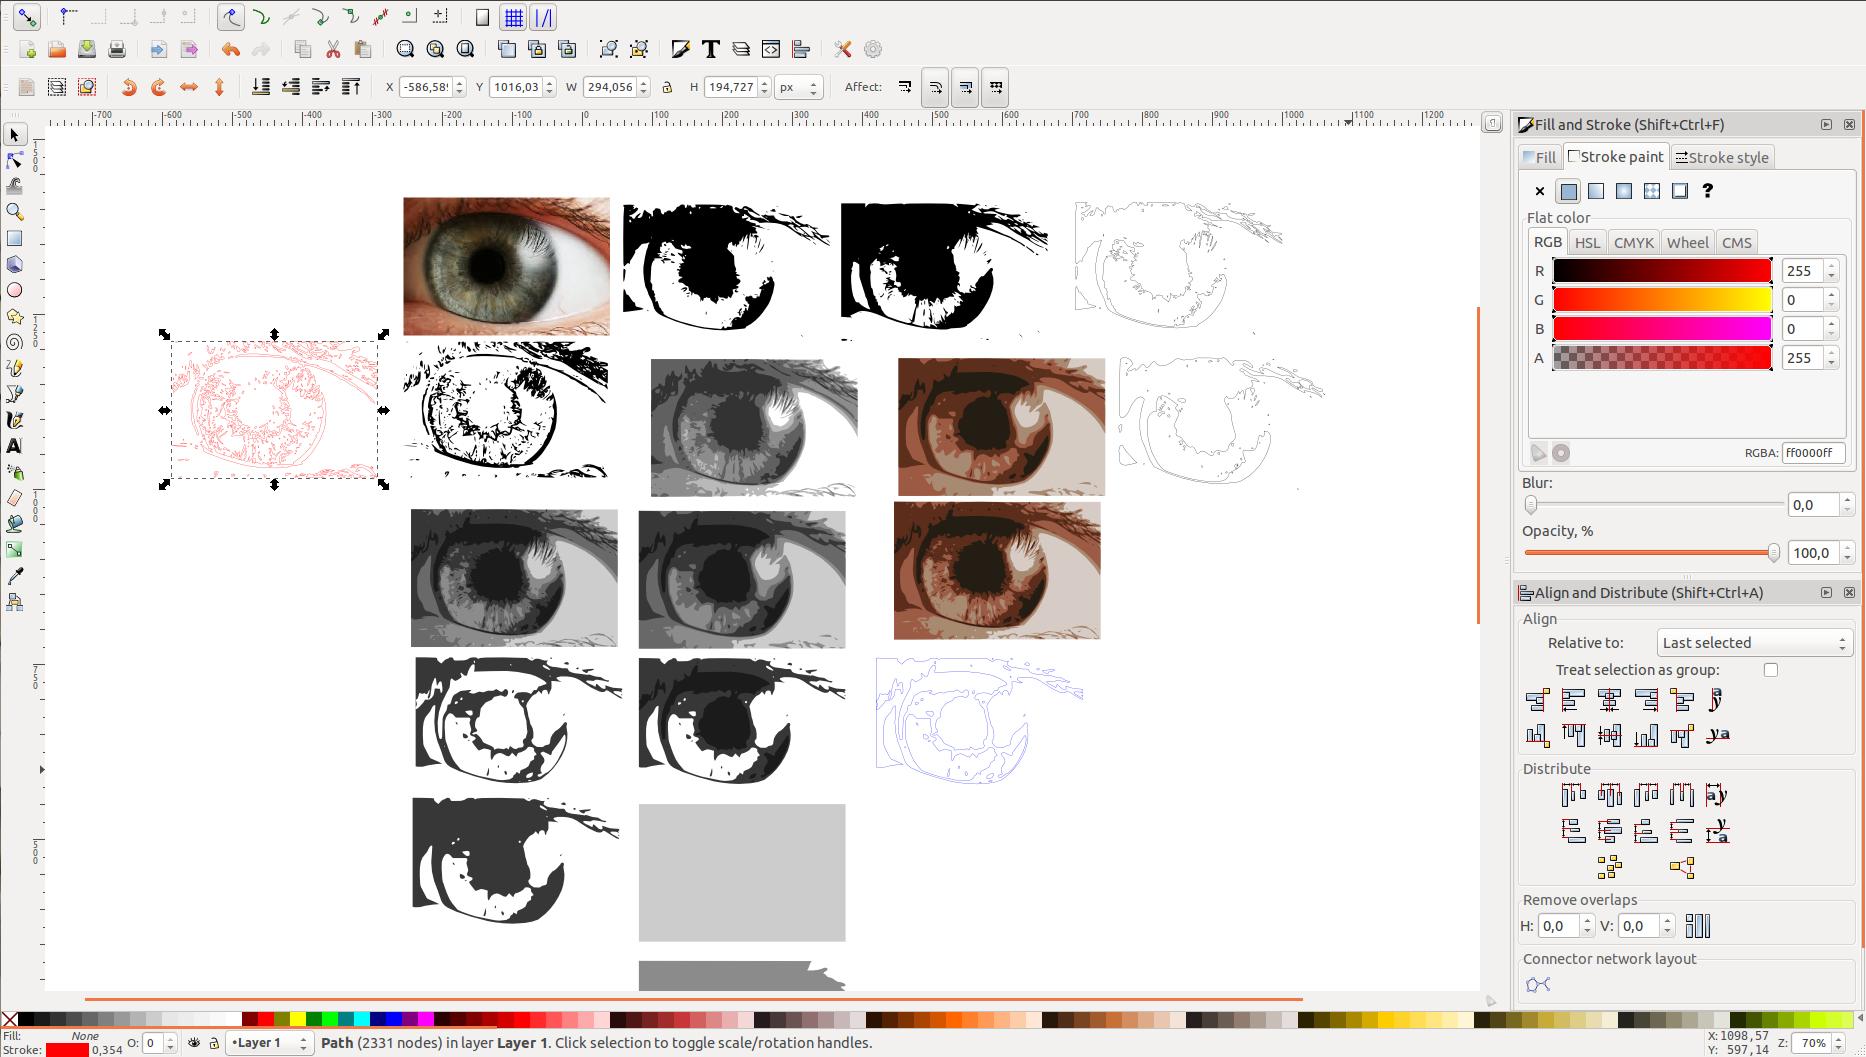Select the Node edit tool
Image resolution: width=1866 pixels, height=1057 pixels.
(x=14, y=161)
